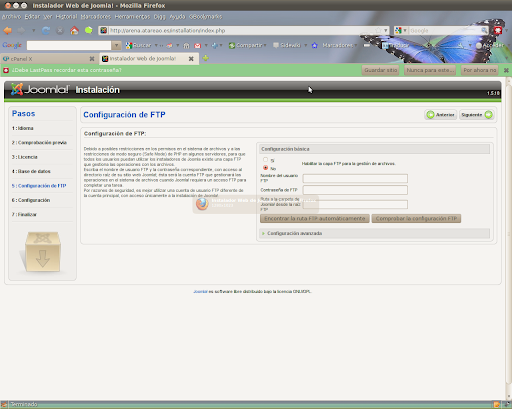Open the Digg menu
The image size is (512, 409).
(x=159, y=17)
